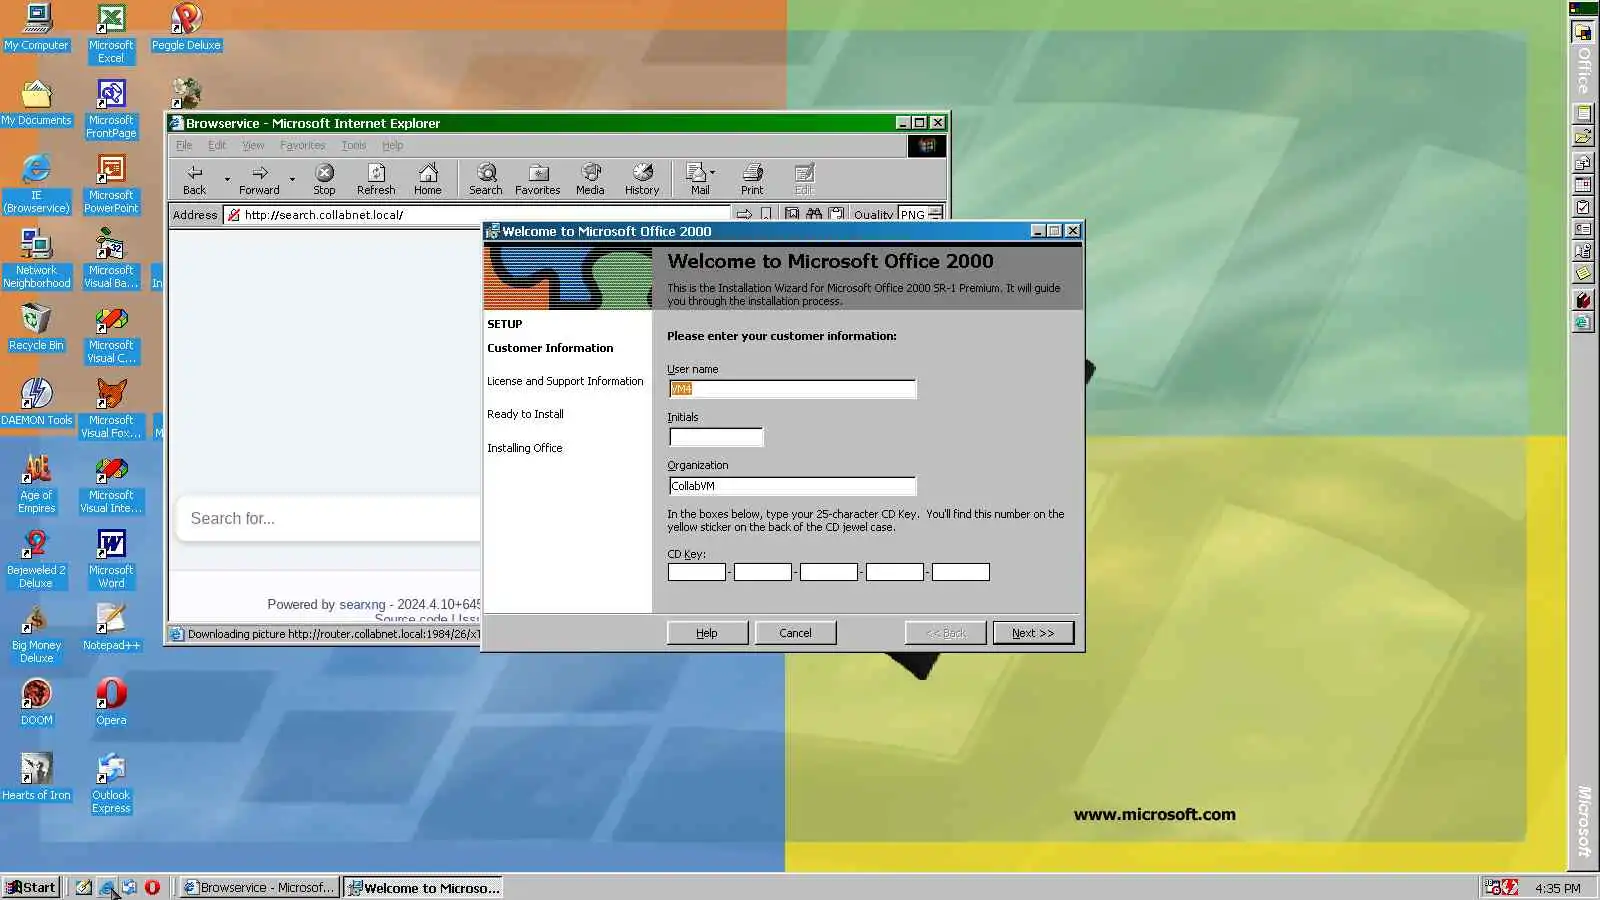1600x900 pixels.
Task: Open Bejeweled 2 Deluxe desktop shortcut
Action: pyautogui.click(x=37, y=559)
